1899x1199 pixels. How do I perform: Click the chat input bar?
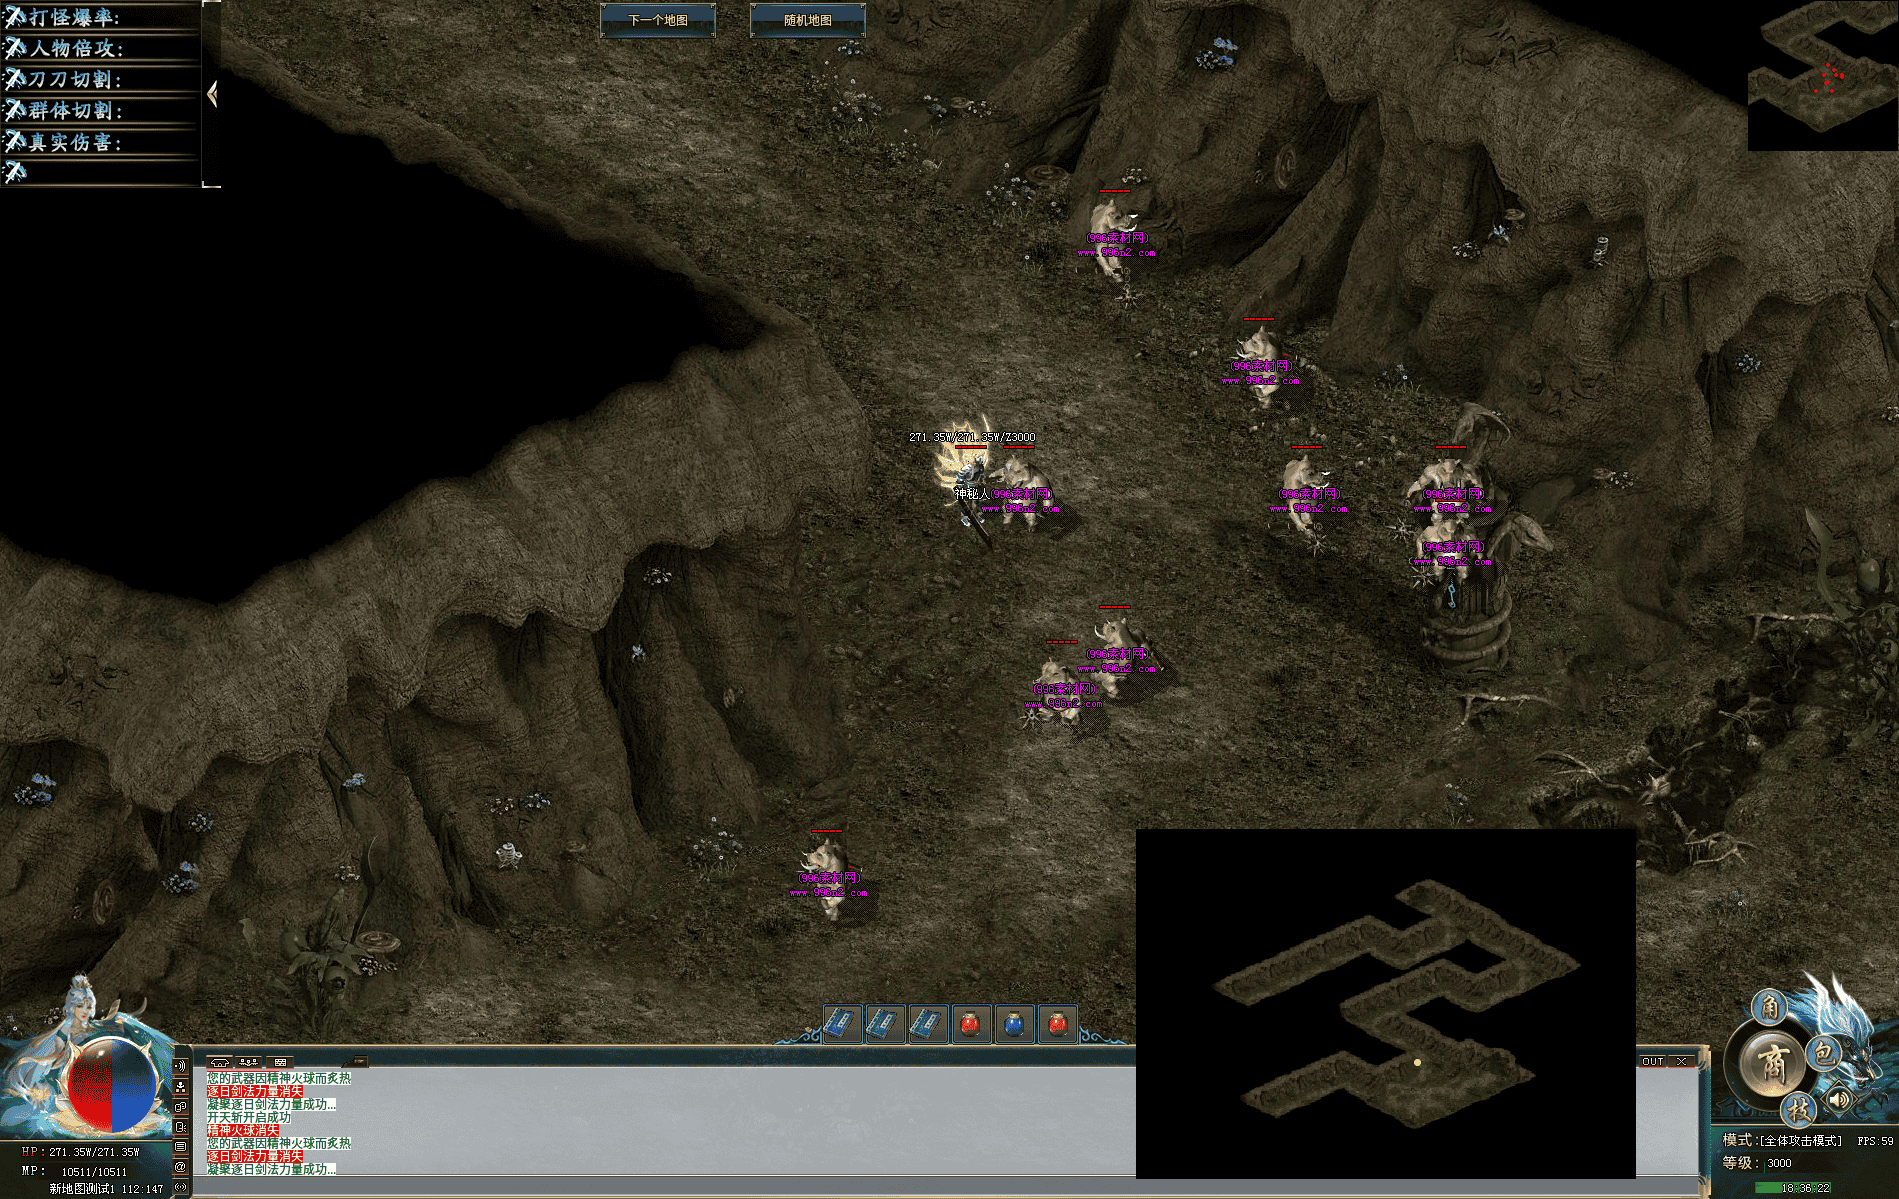pyautogui.click(x=945, y=1186)
